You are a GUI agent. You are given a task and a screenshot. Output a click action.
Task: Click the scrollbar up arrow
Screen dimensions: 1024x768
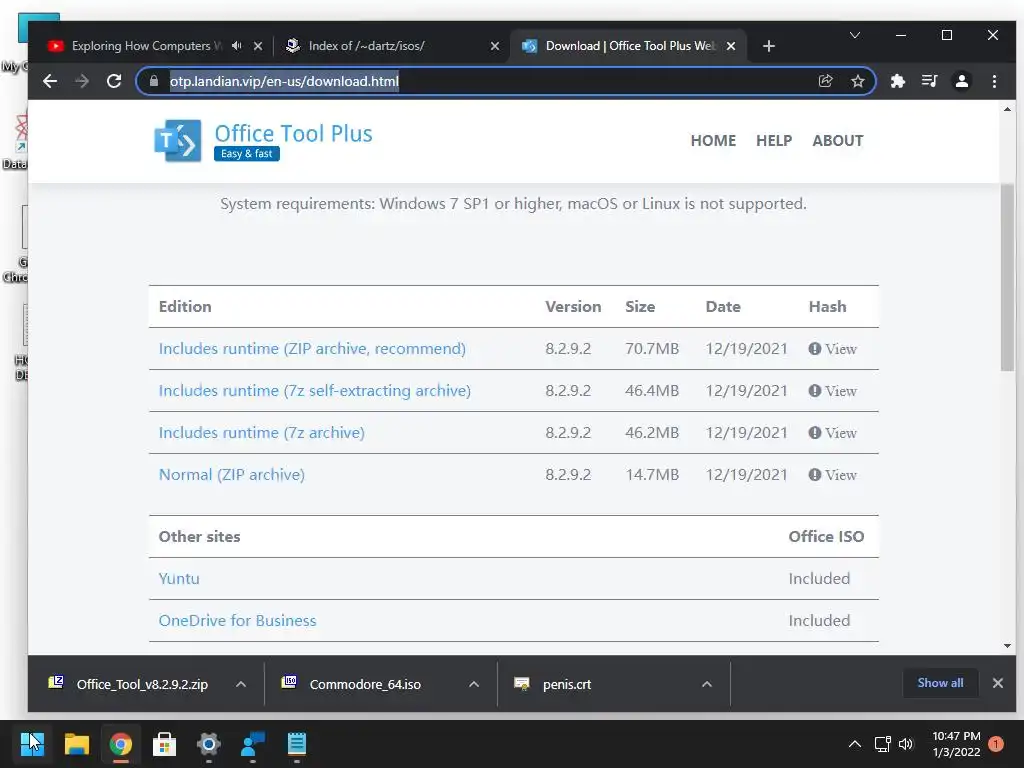click(x=1007, y=109)
